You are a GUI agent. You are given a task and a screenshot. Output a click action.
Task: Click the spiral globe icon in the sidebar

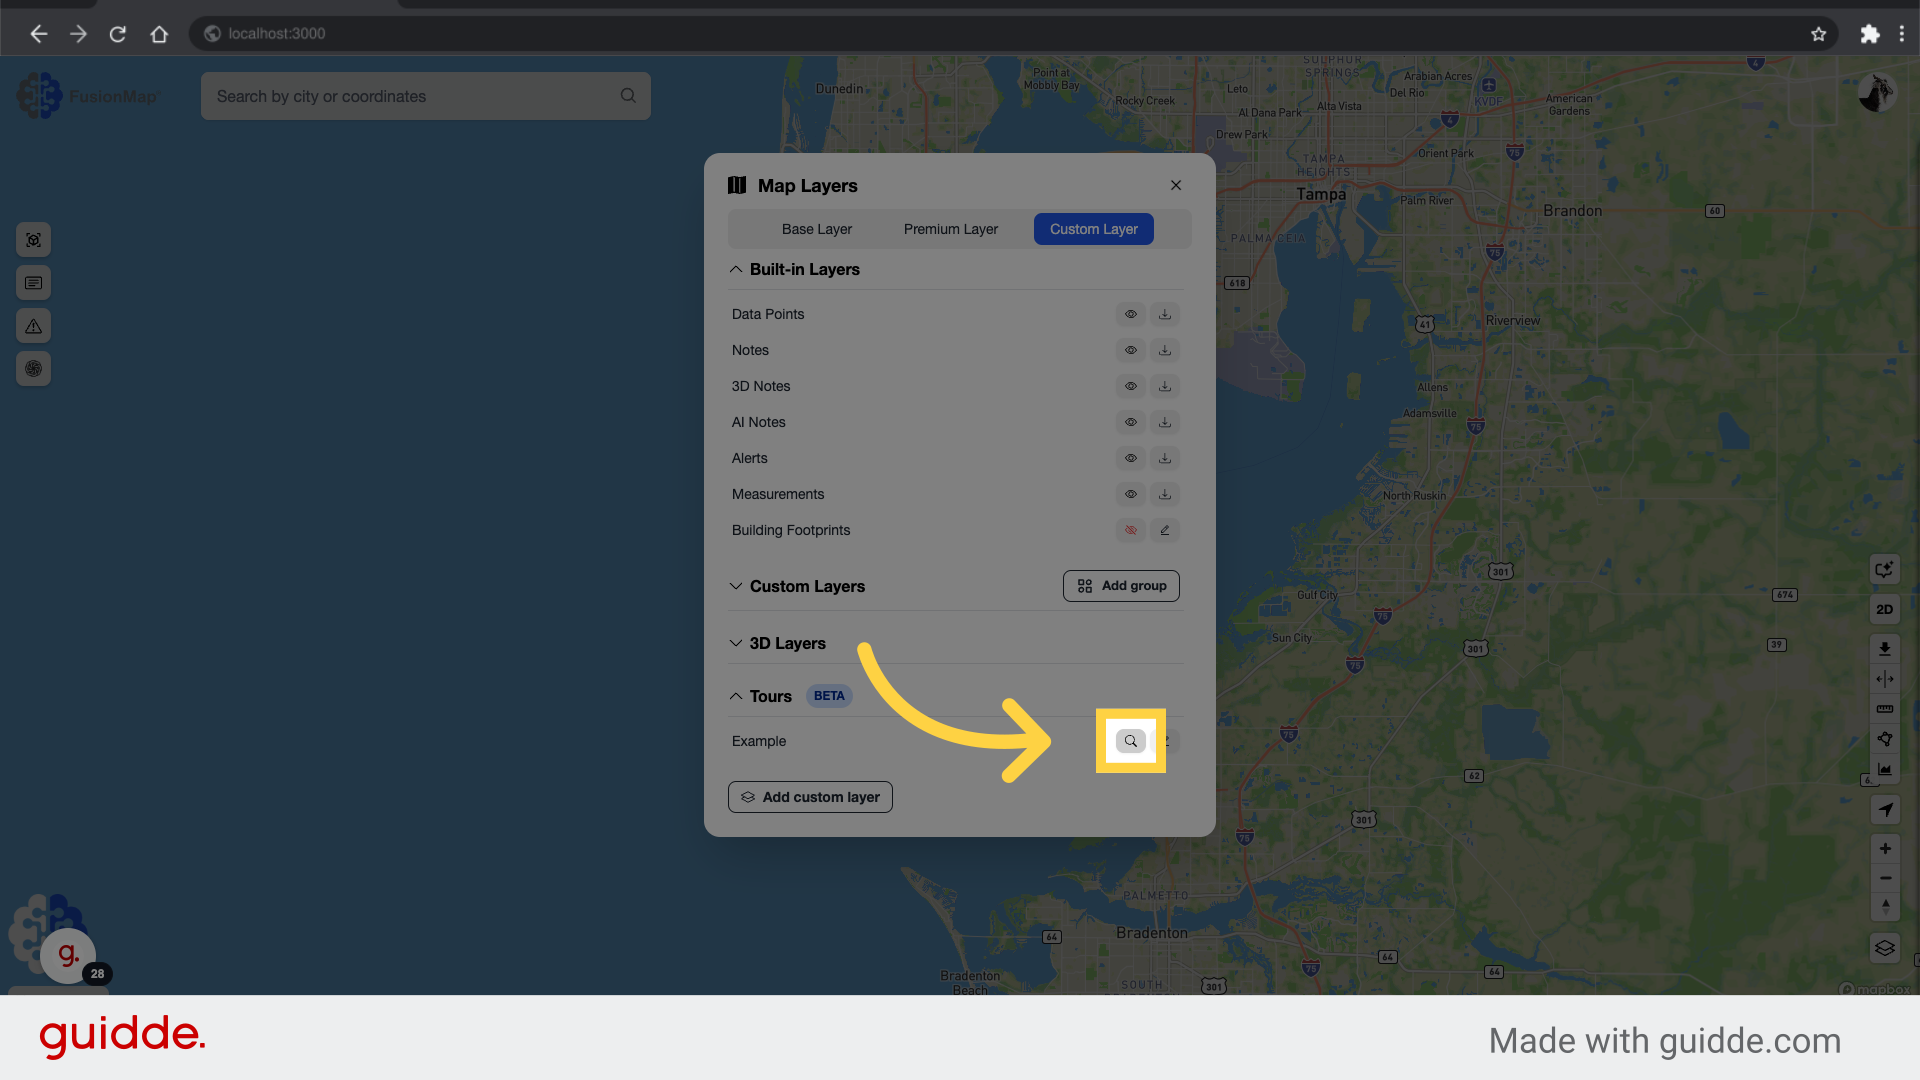pyautogui.click(x=33, y=368)
